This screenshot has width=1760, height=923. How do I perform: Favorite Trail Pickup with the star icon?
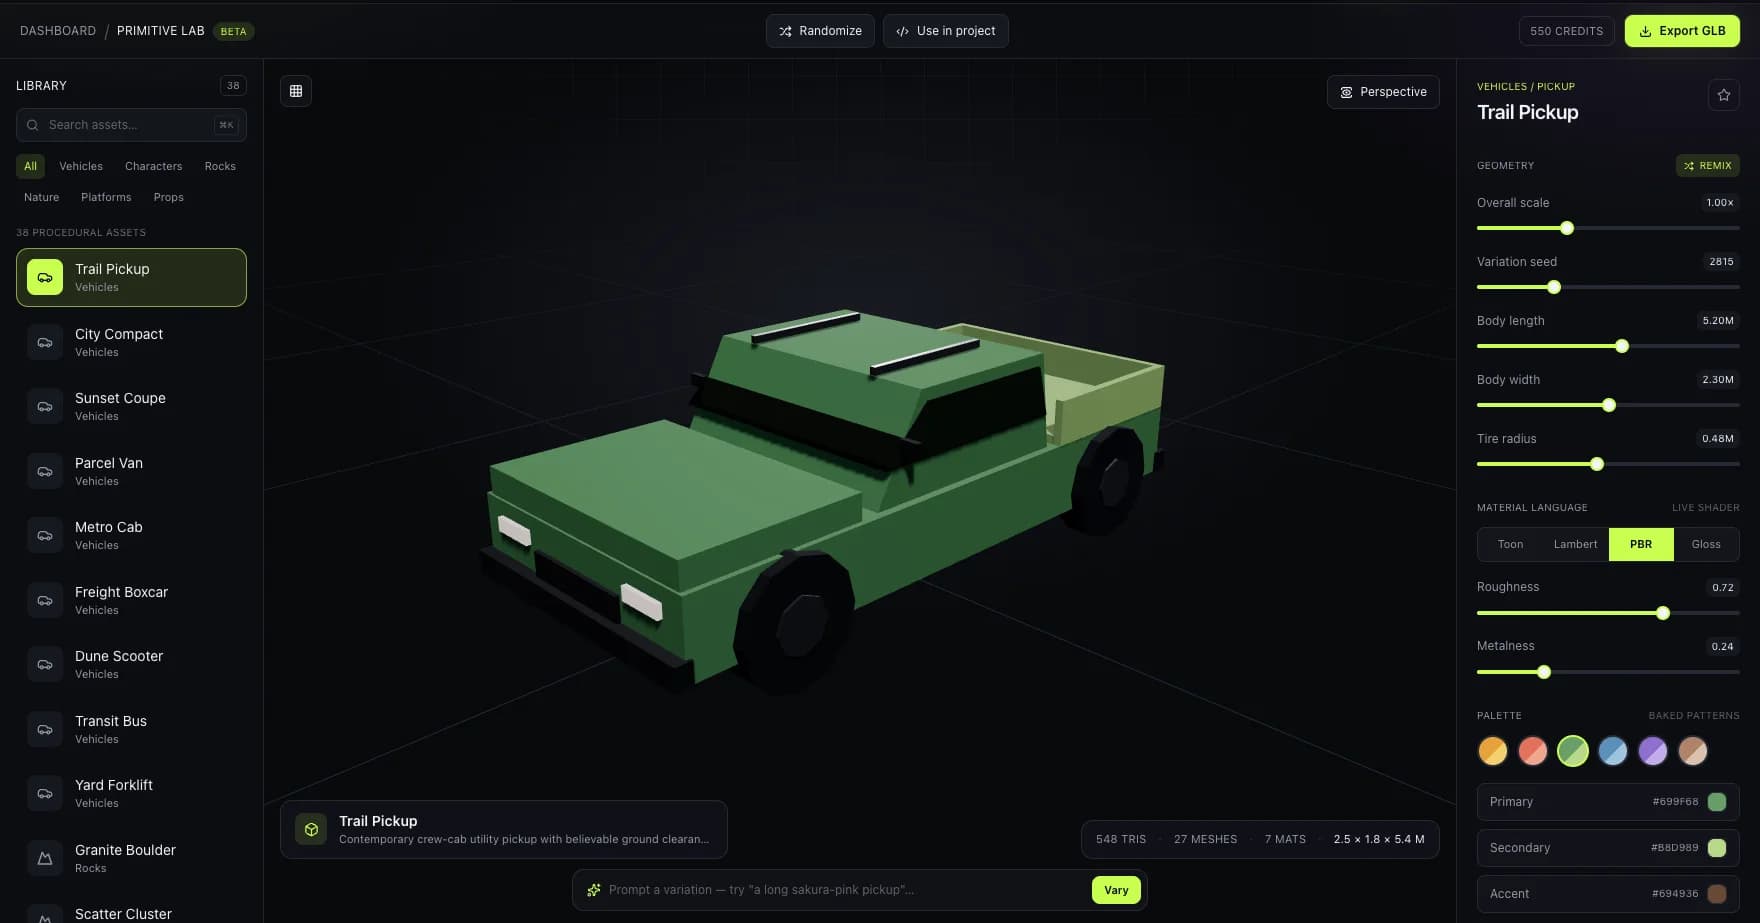coord(1724,95)
